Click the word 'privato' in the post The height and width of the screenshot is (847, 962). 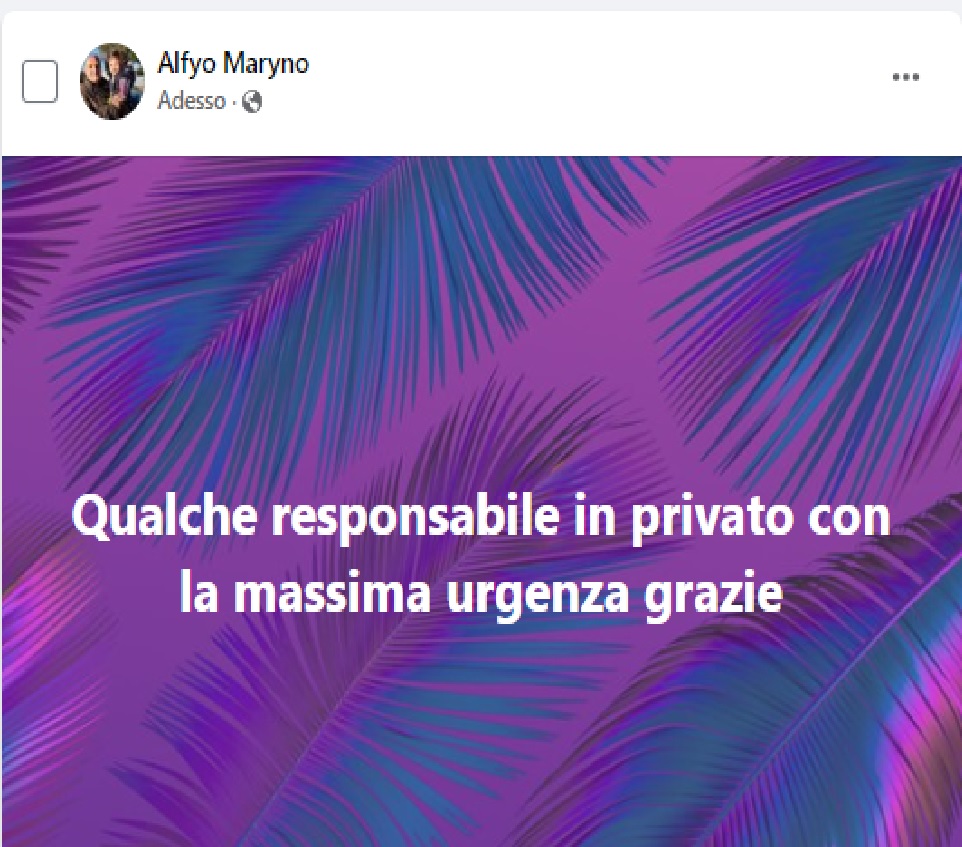pyautogui.click(x=710, y=519)
